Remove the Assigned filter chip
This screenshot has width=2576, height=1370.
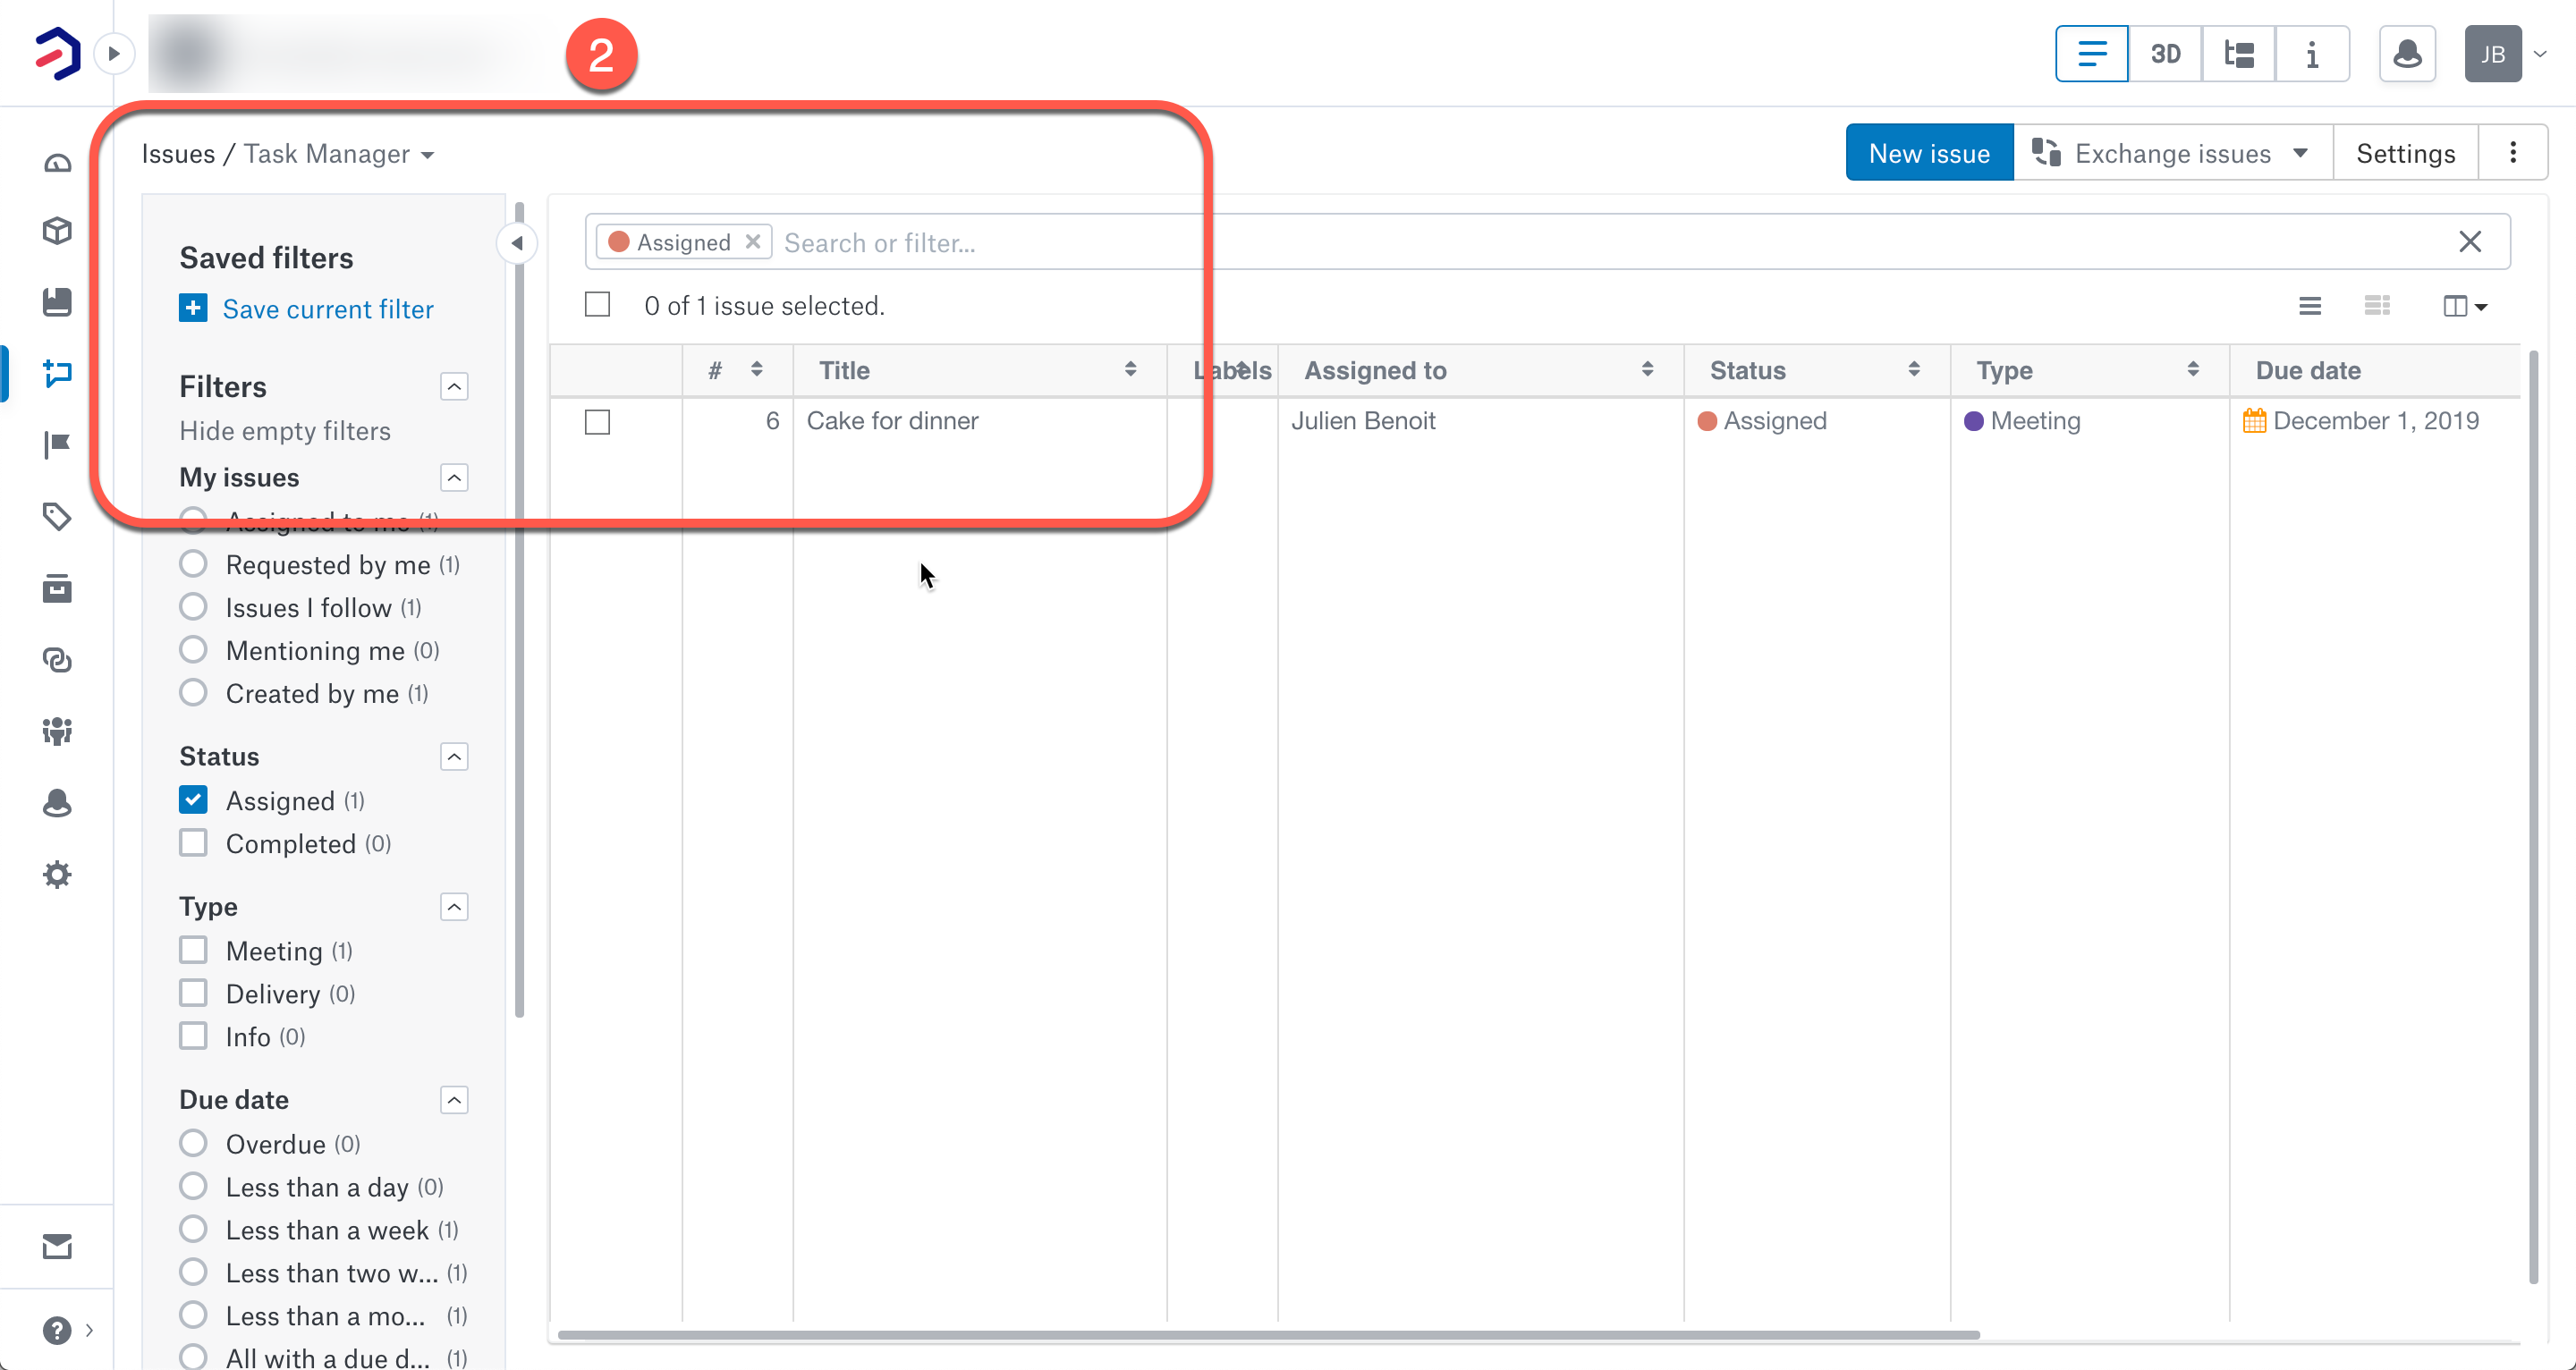coord(753,241)
